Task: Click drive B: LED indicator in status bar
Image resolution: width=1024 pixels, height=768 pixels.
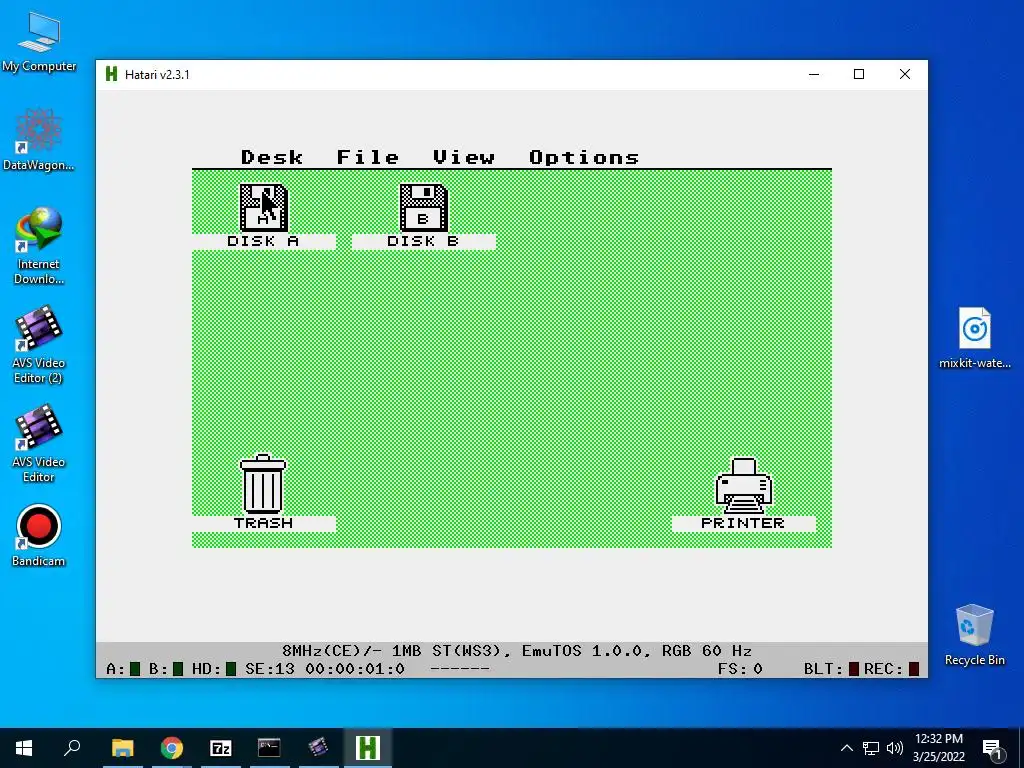Action: [178, 669]
